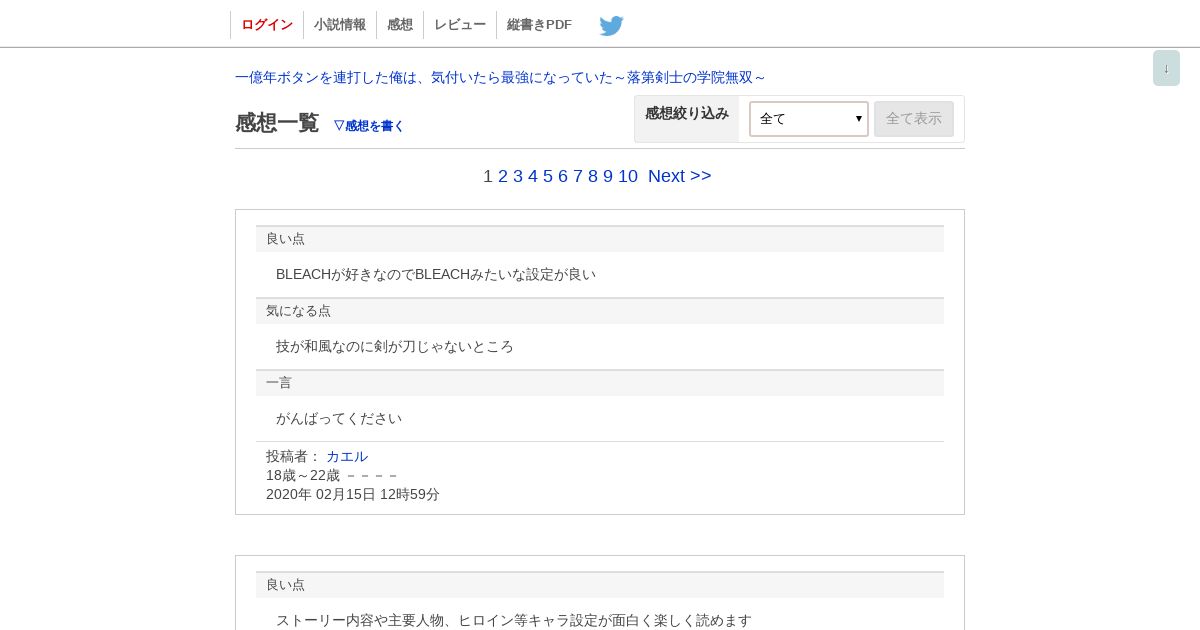The image size is (1200, 630).
Task: Open the ログイン menu item
Action: tap(267, 25)
